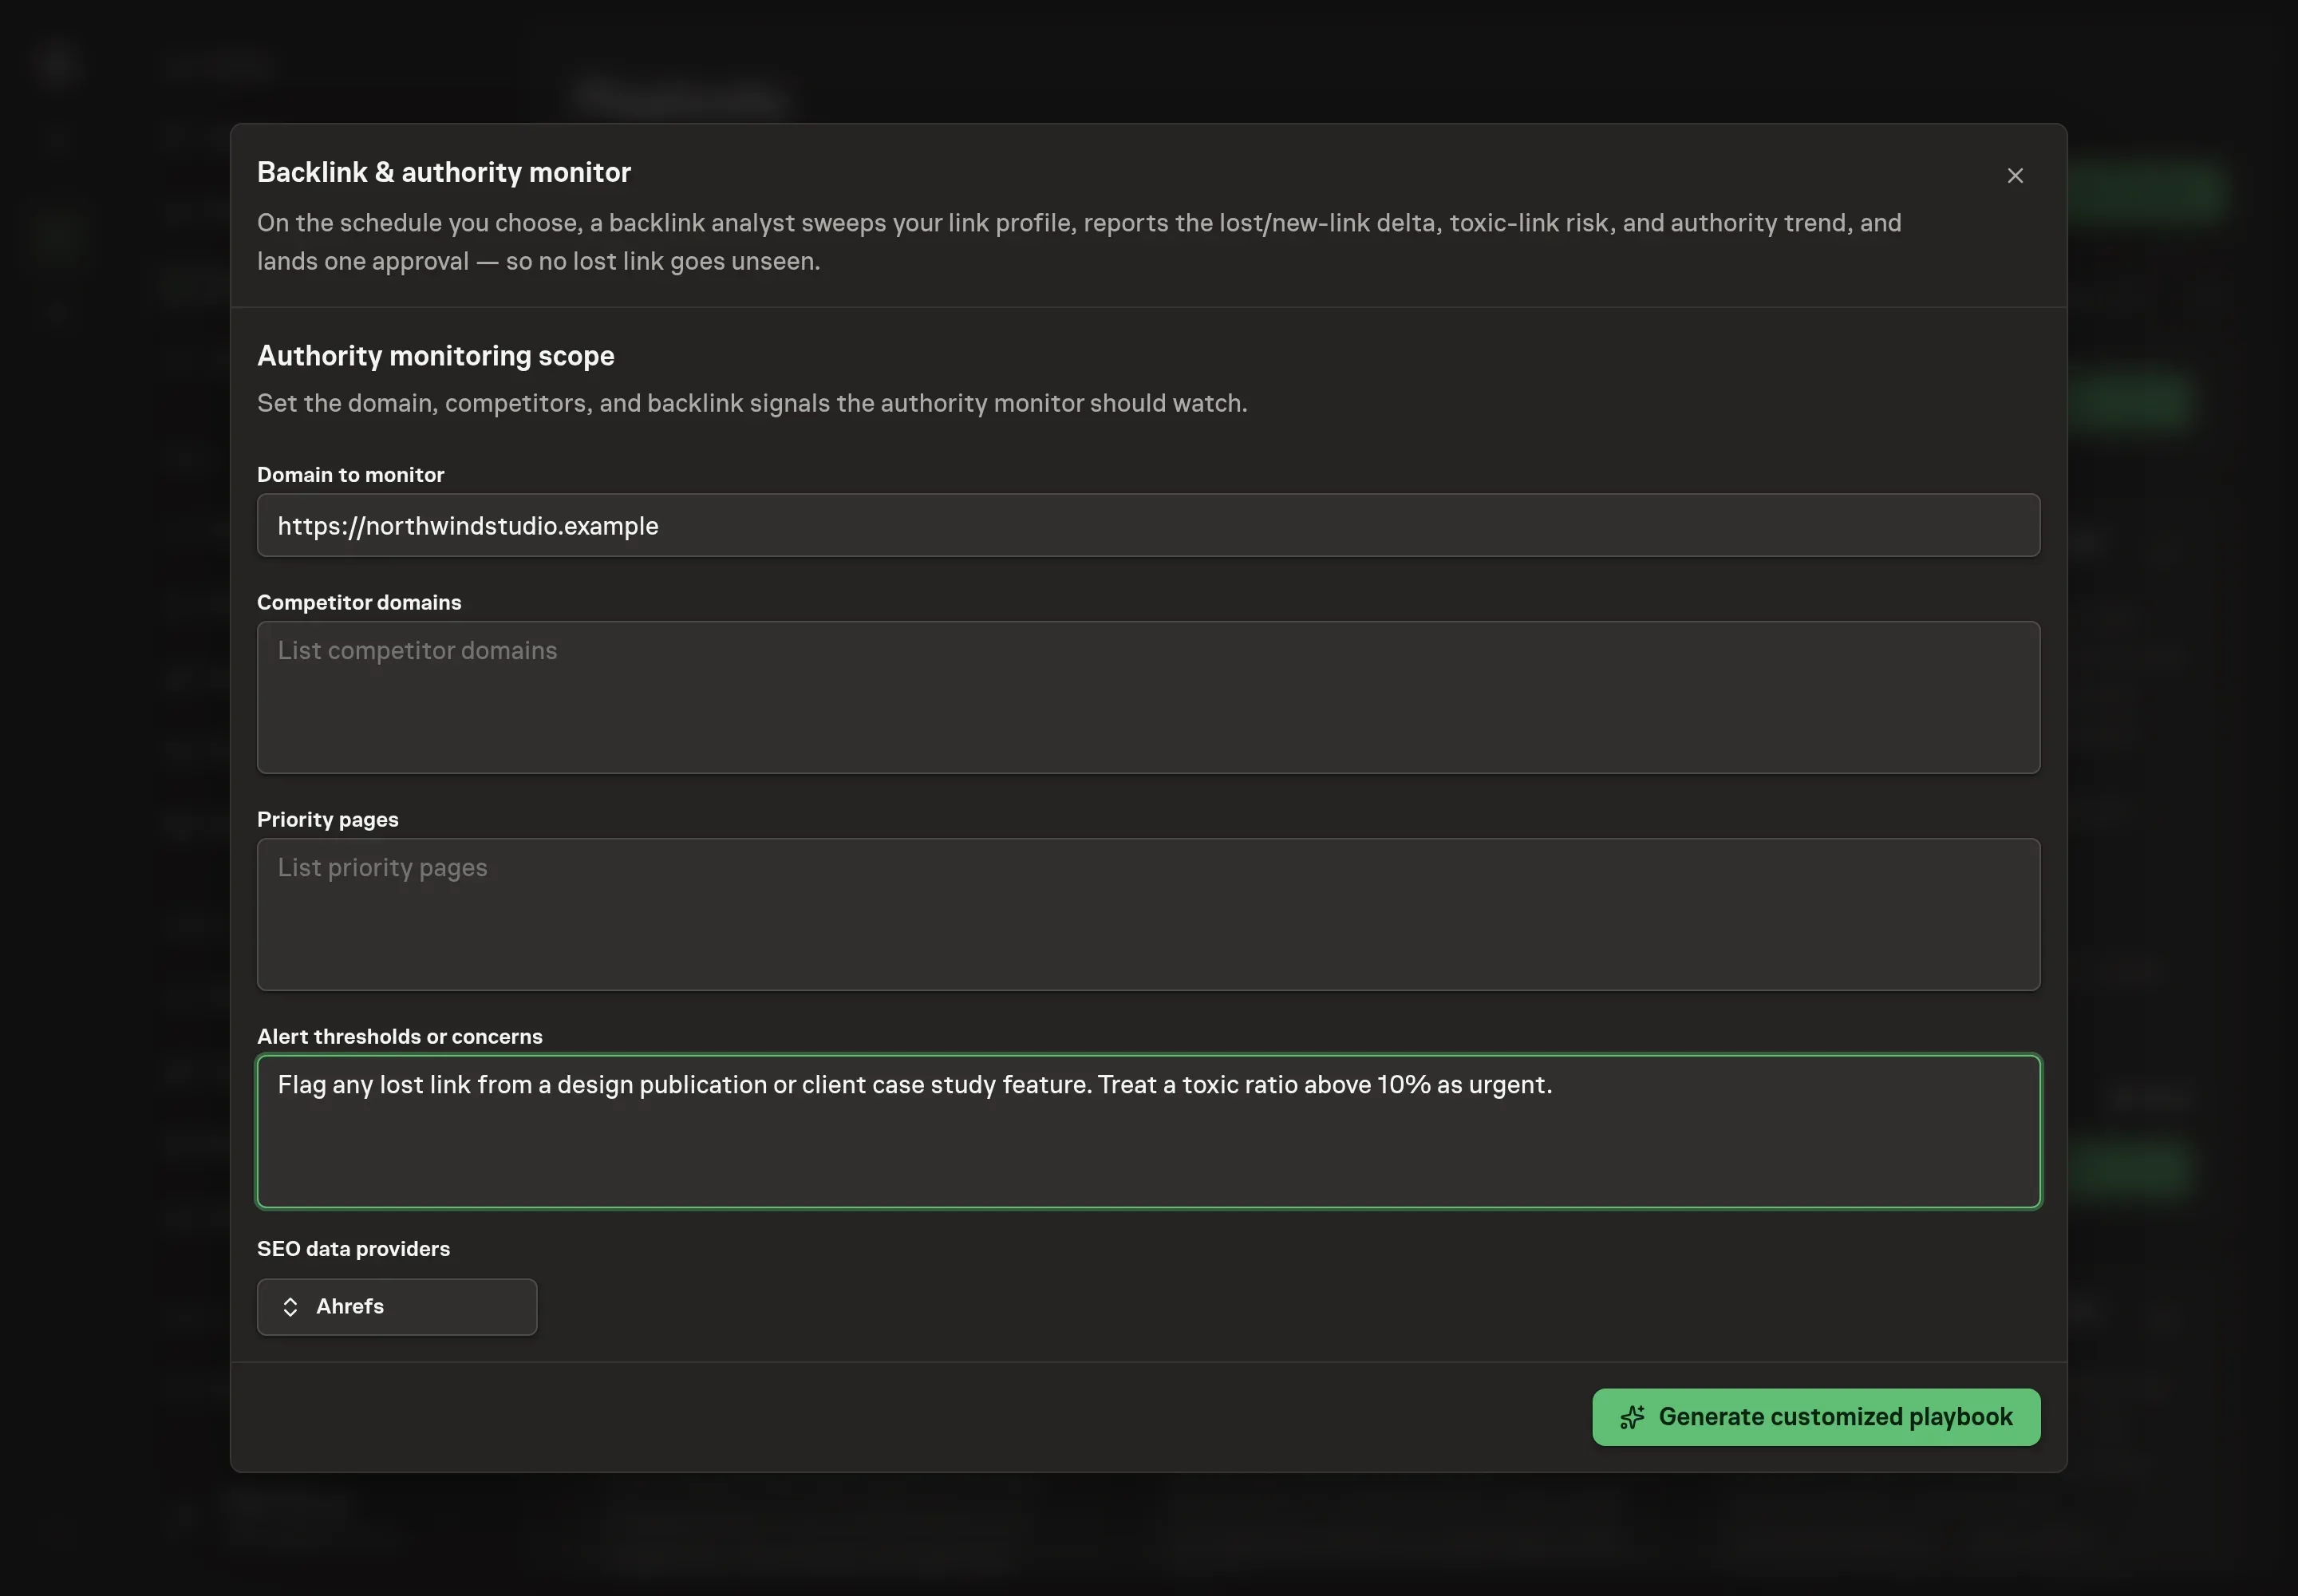Image resolution: width=2298 pixels, height=1596 pixels.
Task: Focus the Competitor domains text area
Action: (x=1148, y=697)
